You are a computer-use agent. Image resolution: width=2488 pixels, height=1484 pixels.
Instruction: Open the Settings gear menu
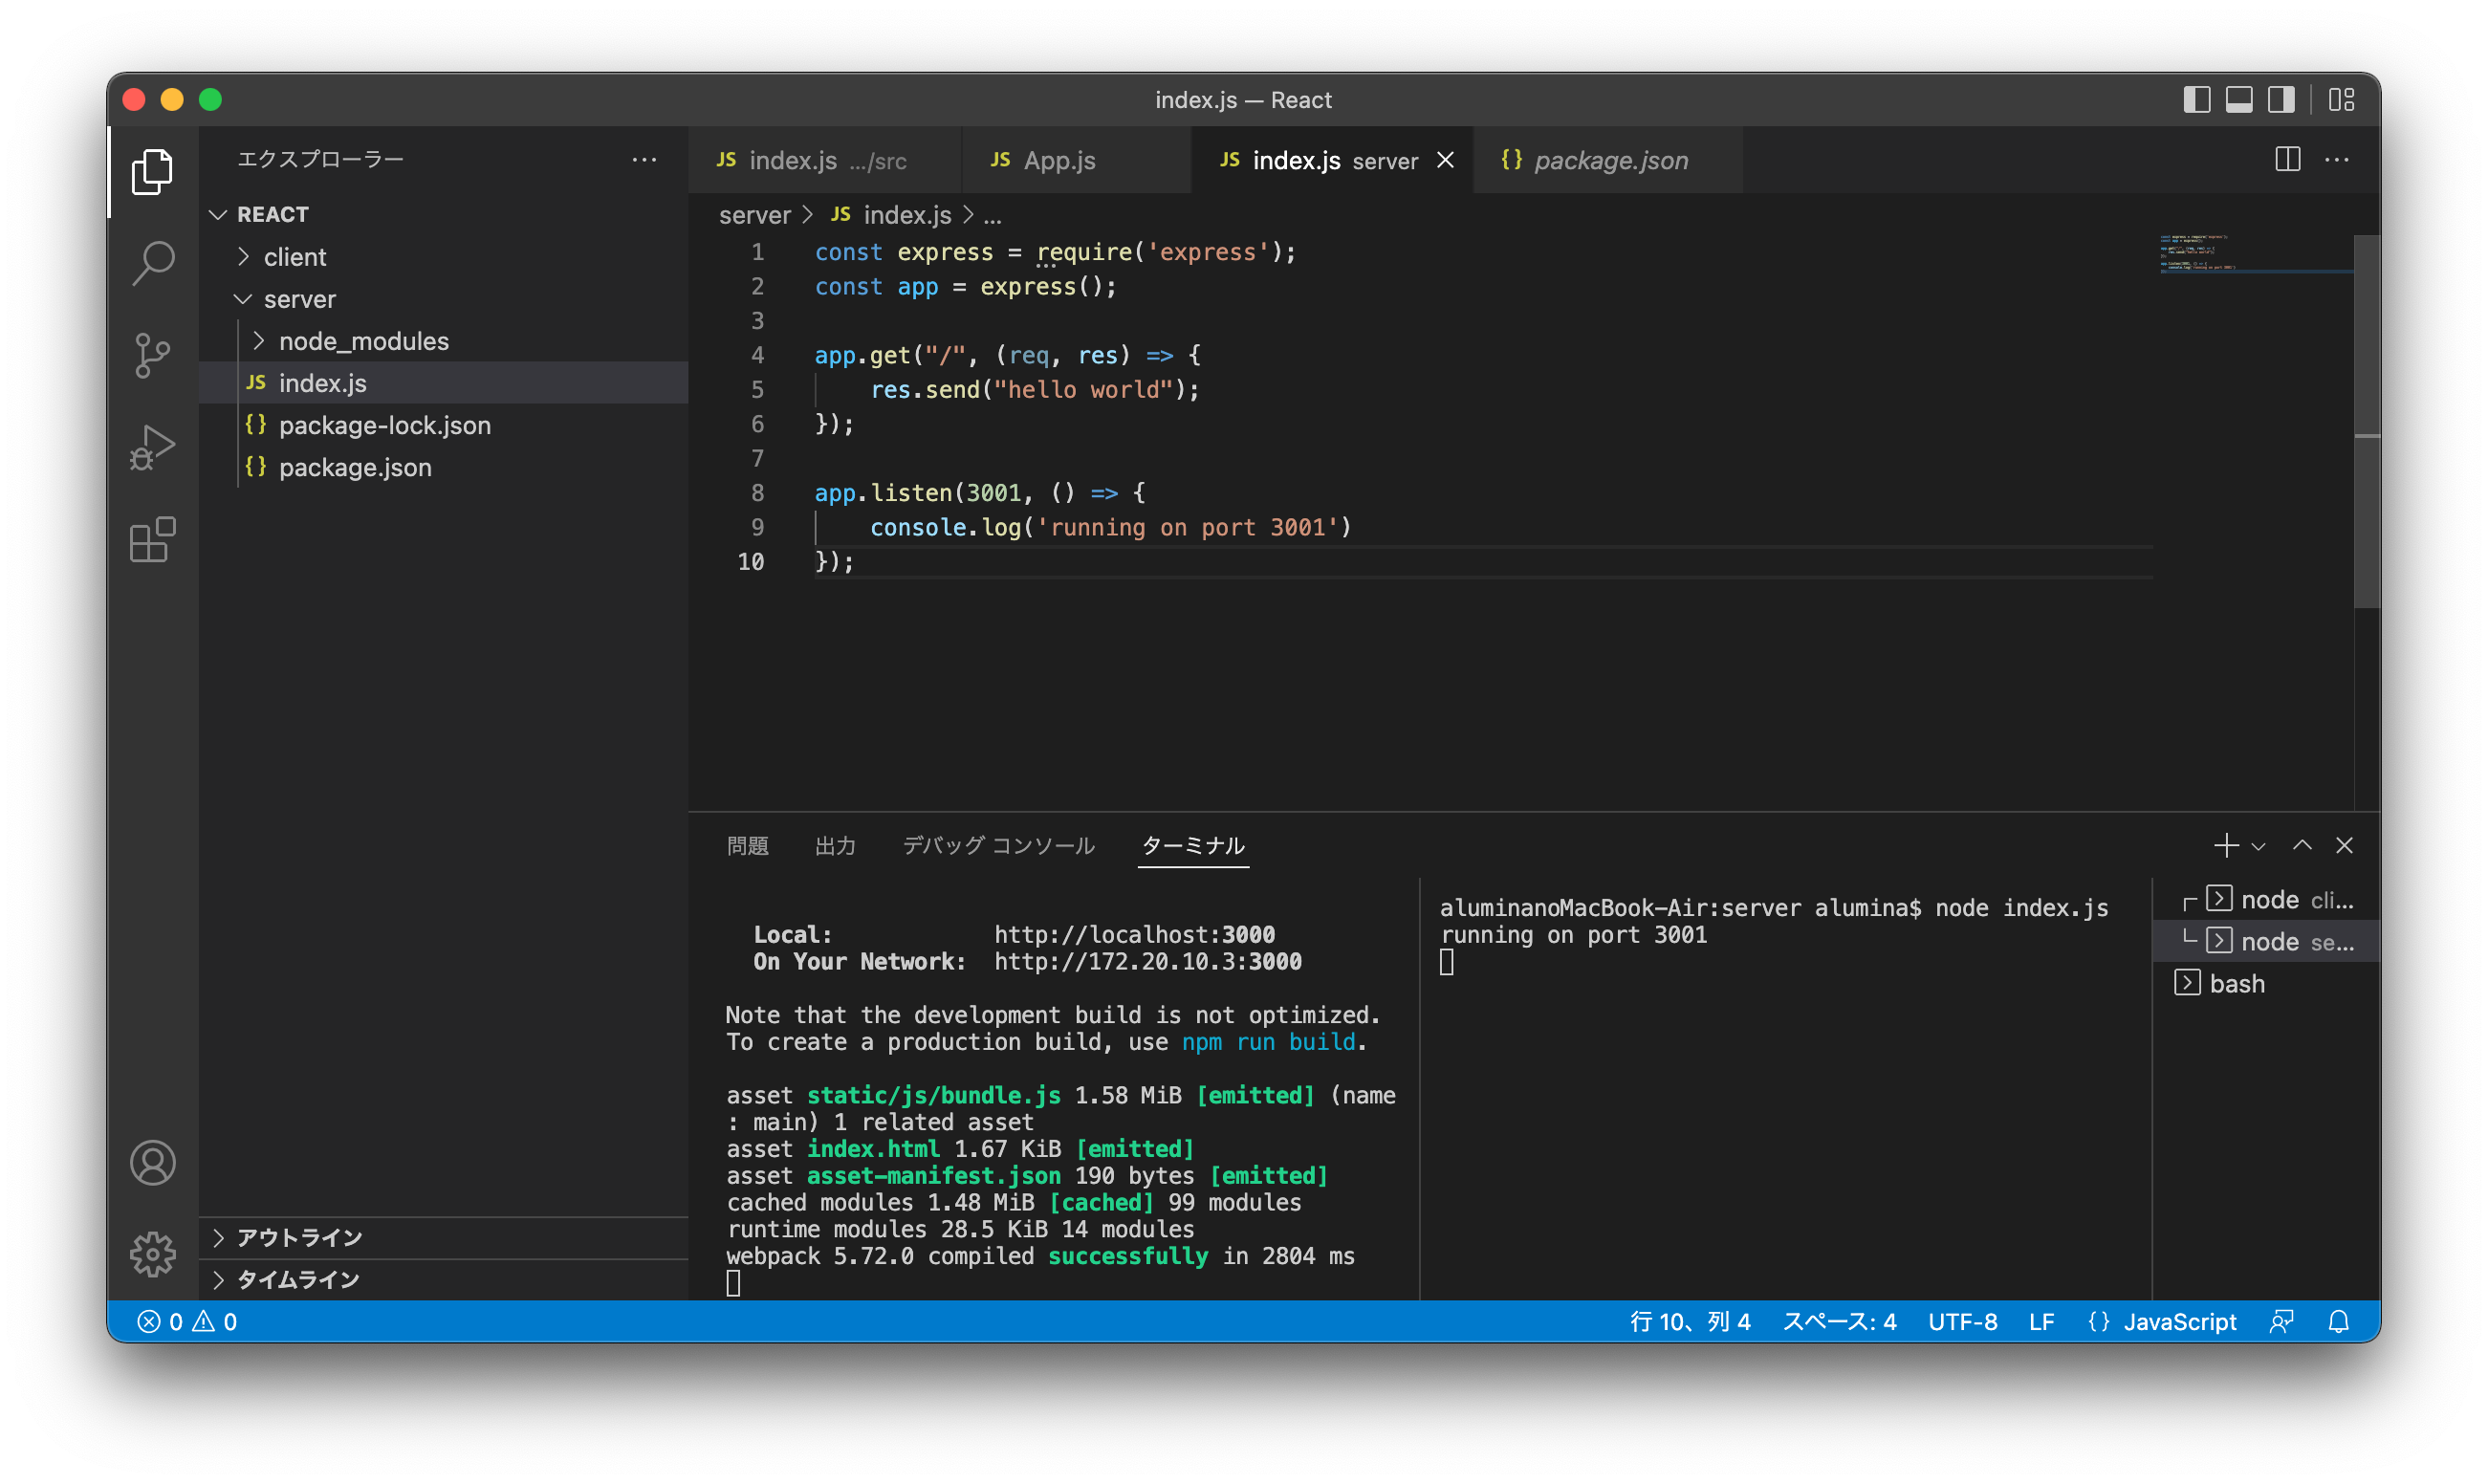pyautogui.click(x=152, y=1254)
